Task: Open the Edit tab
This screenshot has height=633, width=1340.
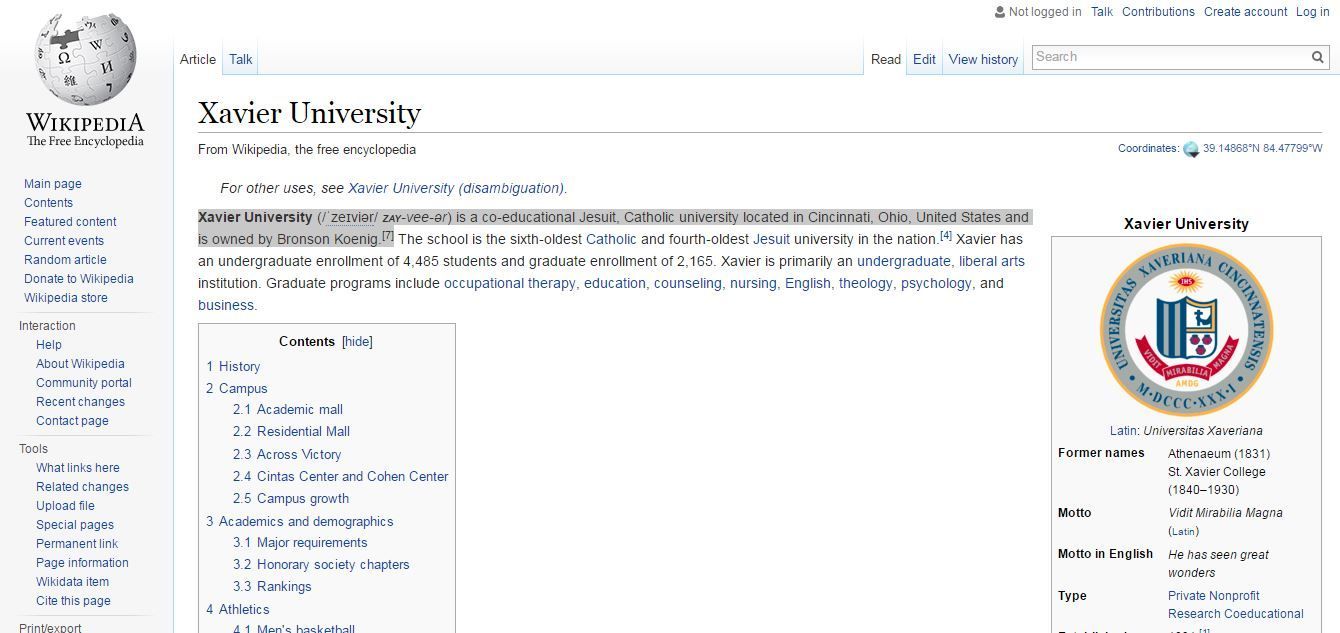Action: click(924, 59)
